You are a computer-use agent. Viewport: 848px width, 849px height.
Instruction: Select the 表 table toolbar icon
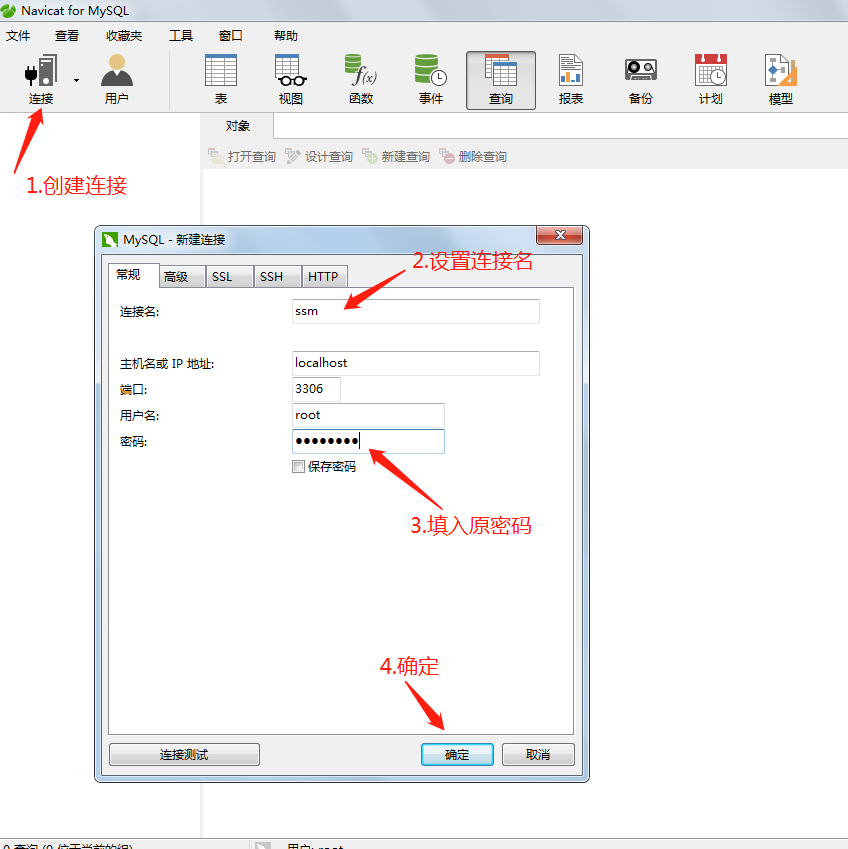tap(221, 79)
